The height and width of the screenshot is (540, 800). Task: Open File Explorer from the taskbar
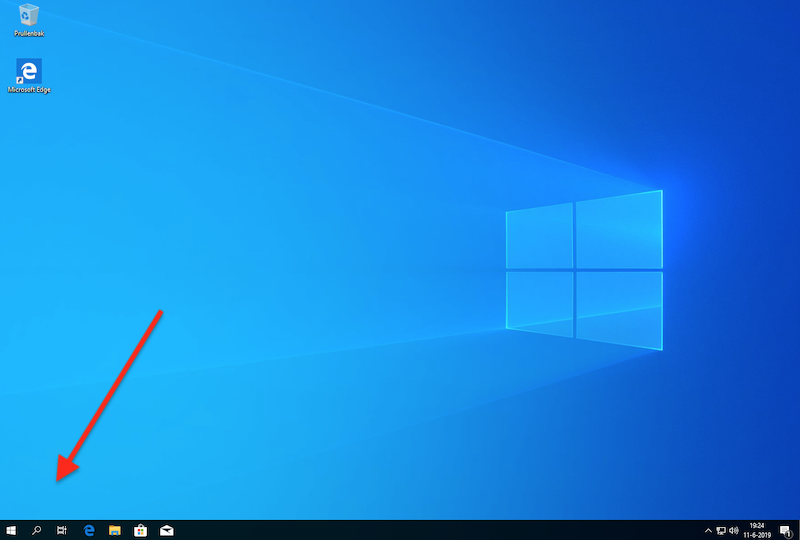(x=115, y=530)
